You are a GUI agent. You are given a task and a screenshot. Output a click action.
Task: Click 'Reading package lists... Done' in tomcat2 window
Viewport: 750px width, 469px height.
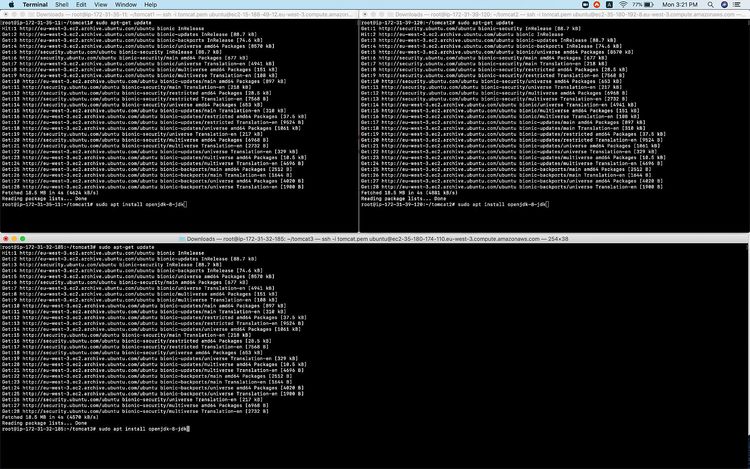tap(403, 198)
